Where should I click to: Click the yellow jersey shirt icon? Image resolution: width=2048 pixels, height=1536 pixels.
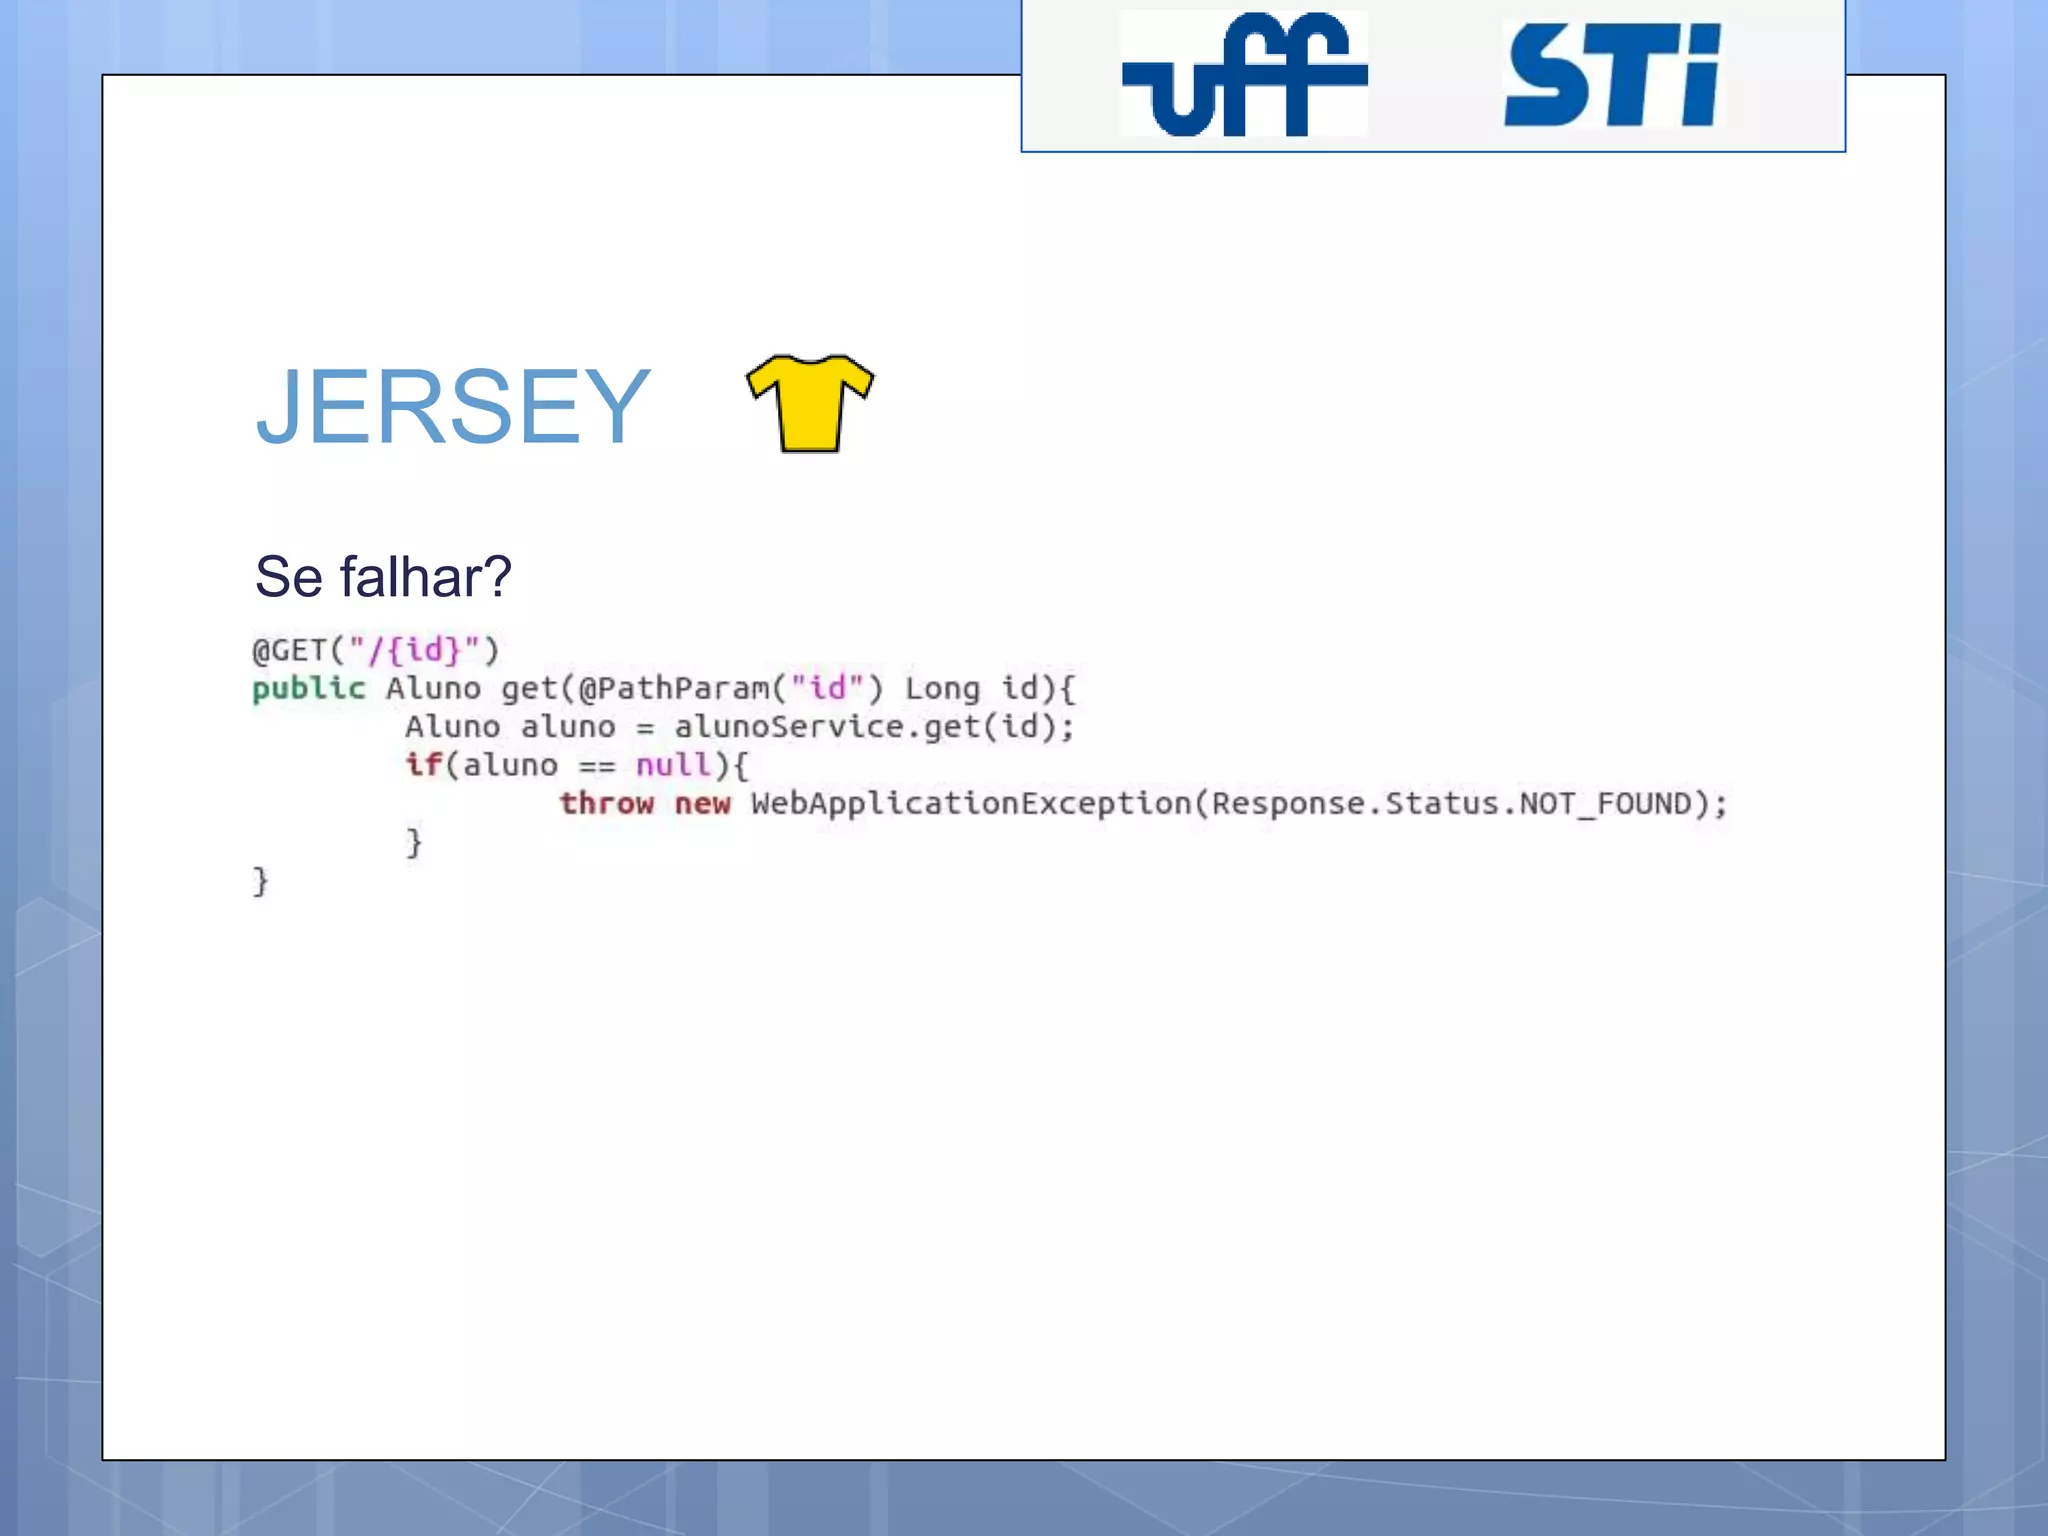(x=810, y=403)
